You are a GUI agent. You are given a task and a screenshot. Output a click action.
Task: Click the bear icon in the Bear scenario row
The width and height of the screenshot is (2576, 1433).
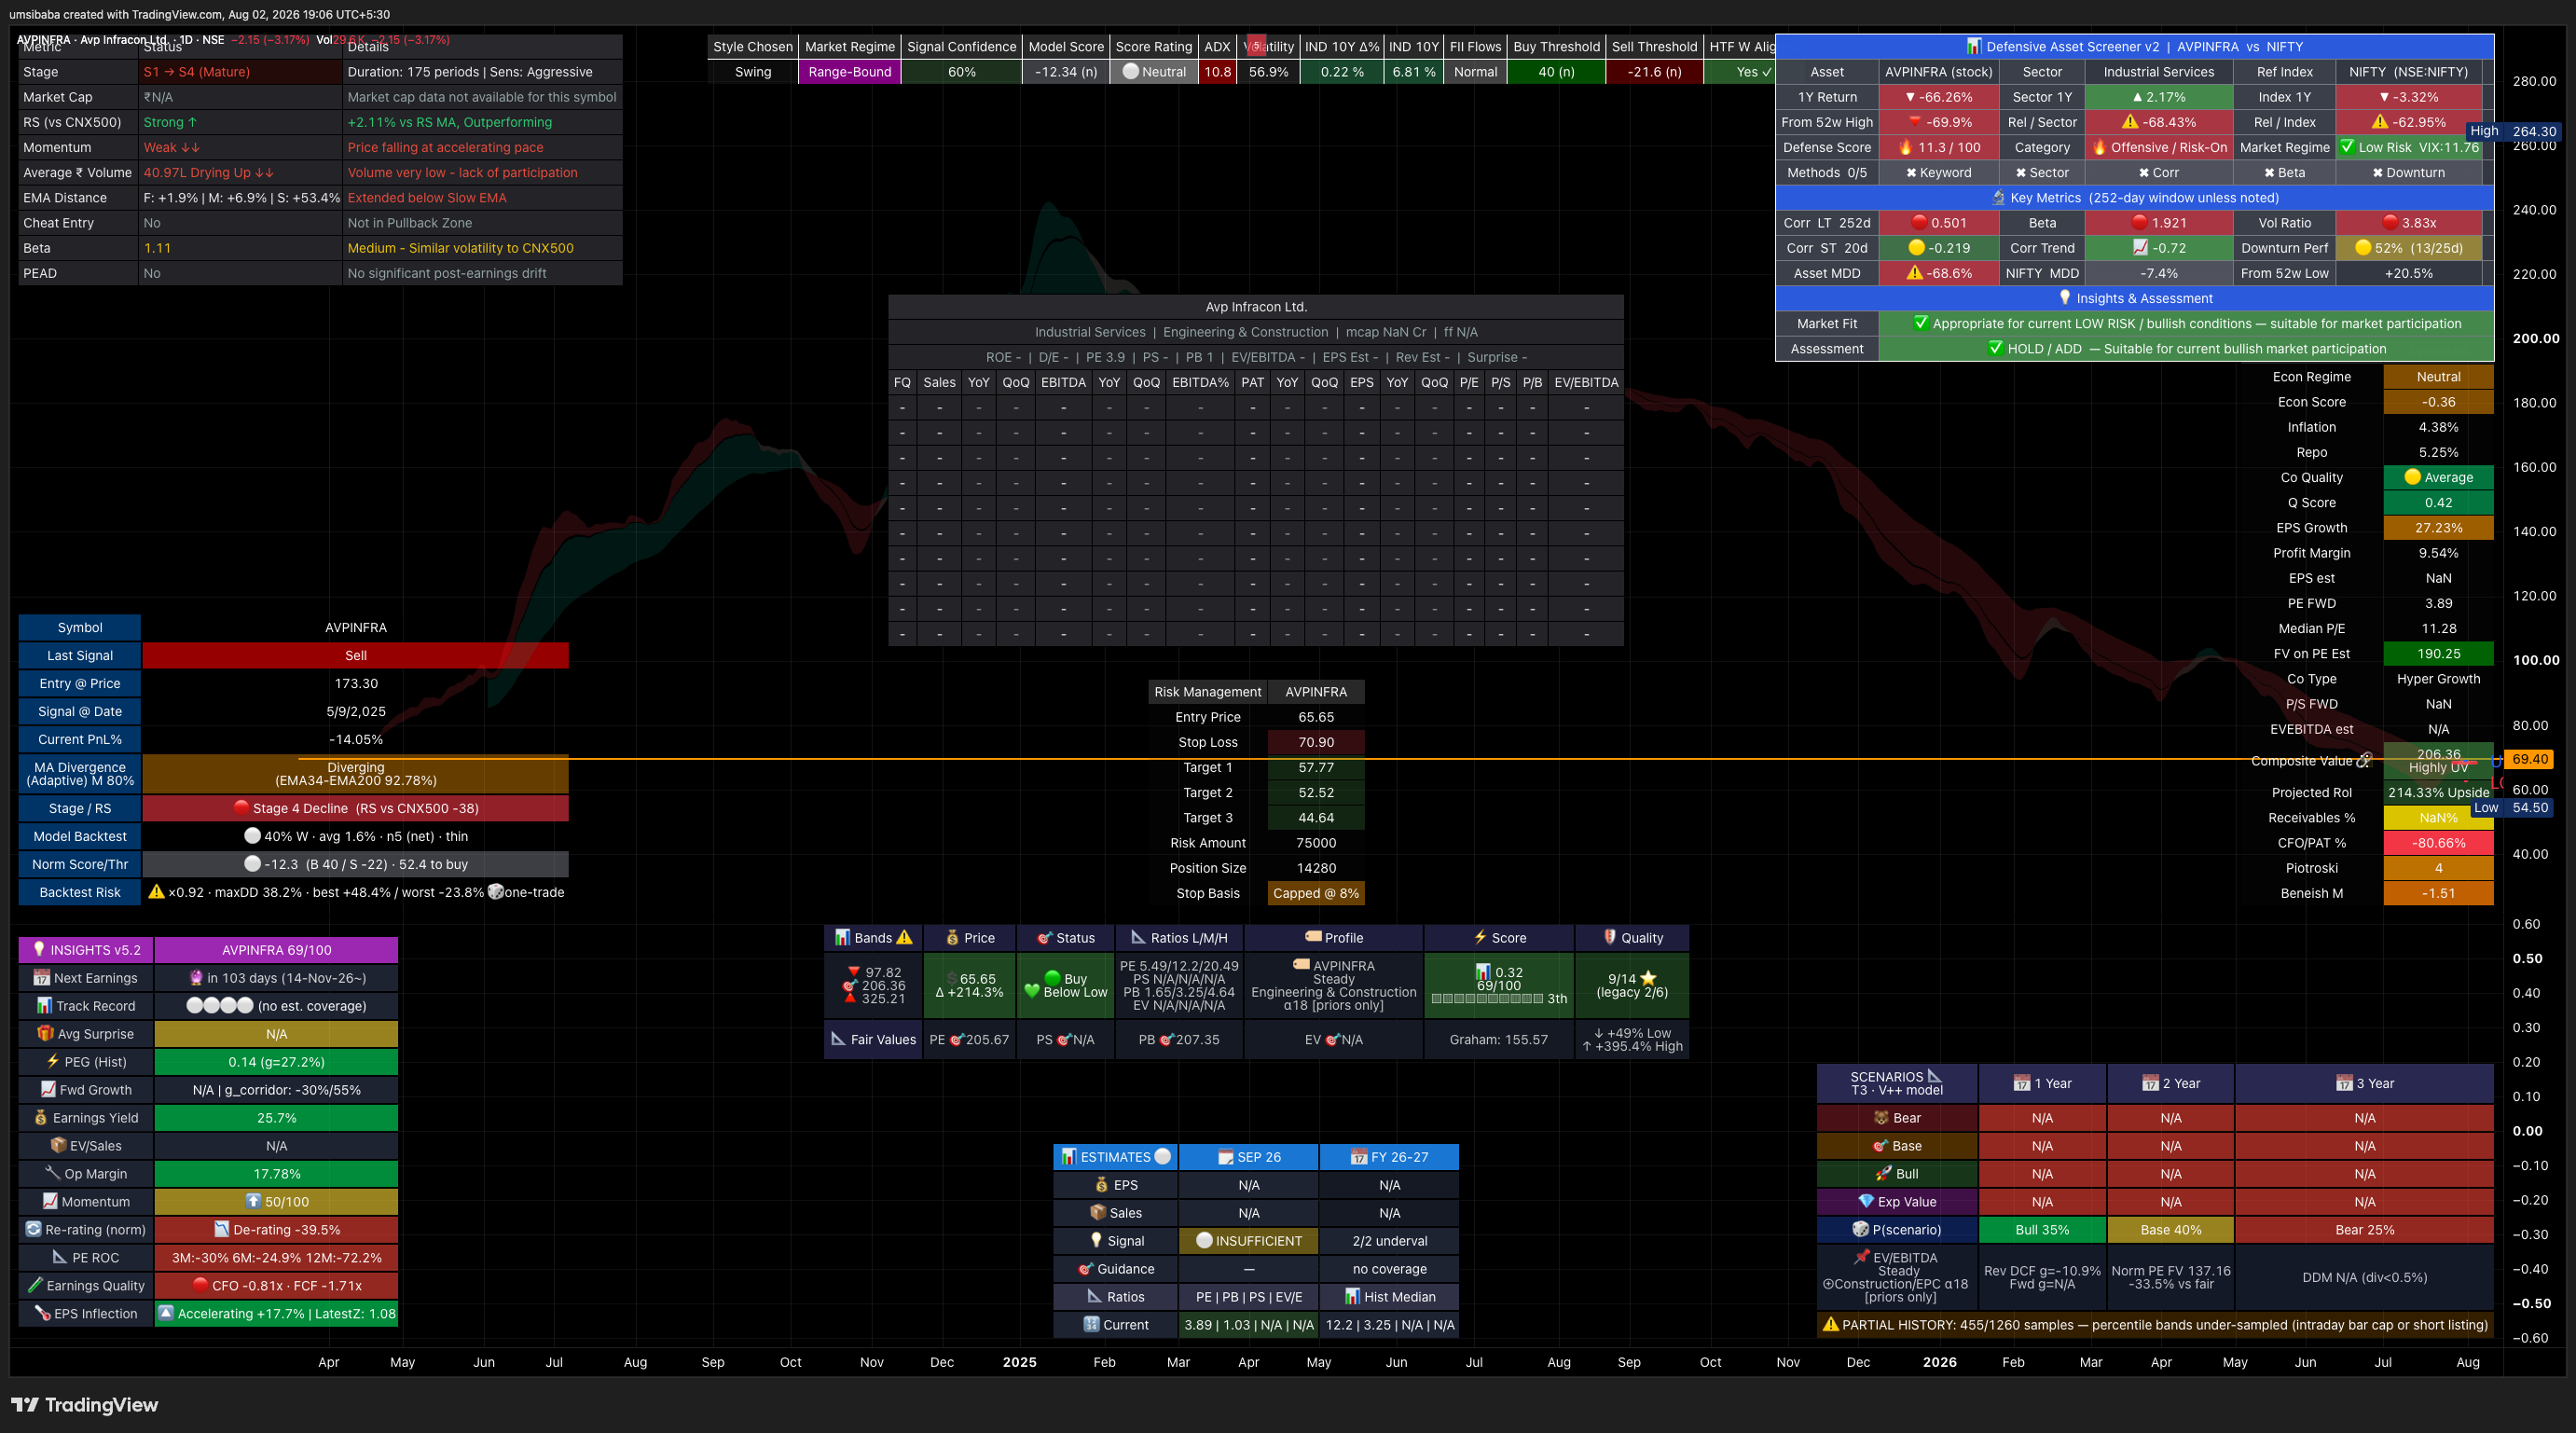(x=1881, y=1117)
